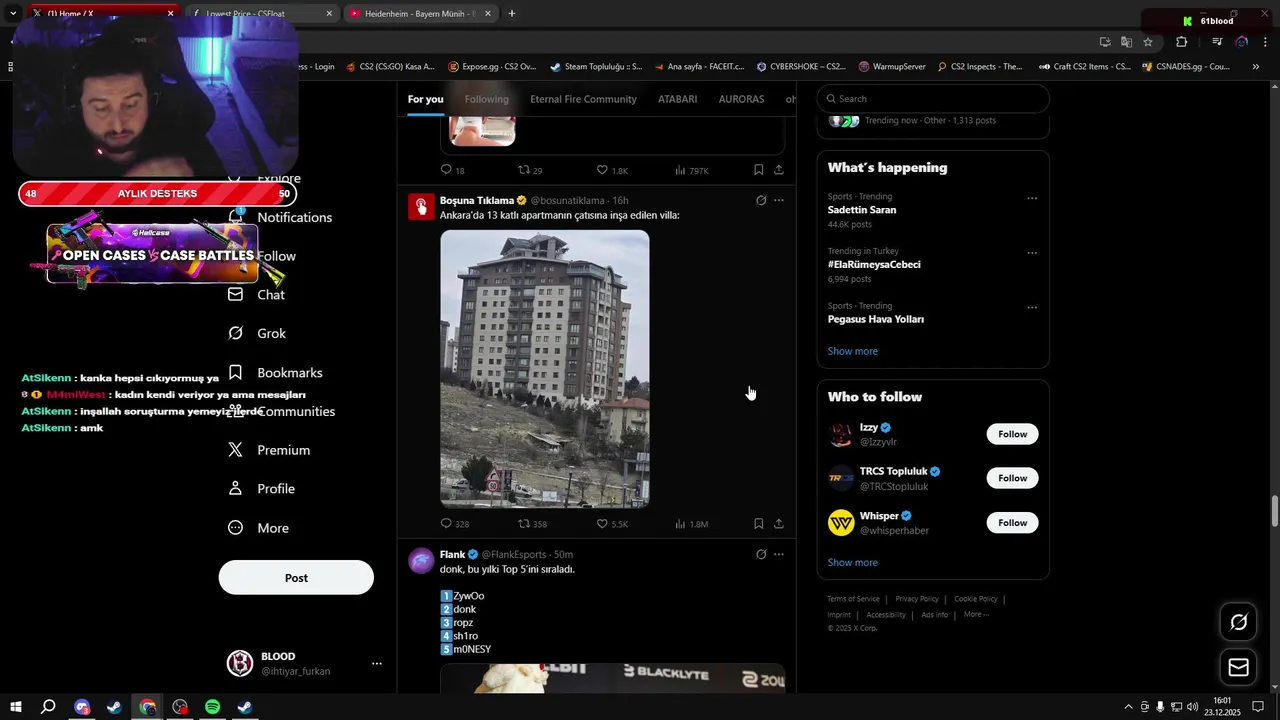
Task: Bookmark this page with star icon
Action: coord(1148,42)
